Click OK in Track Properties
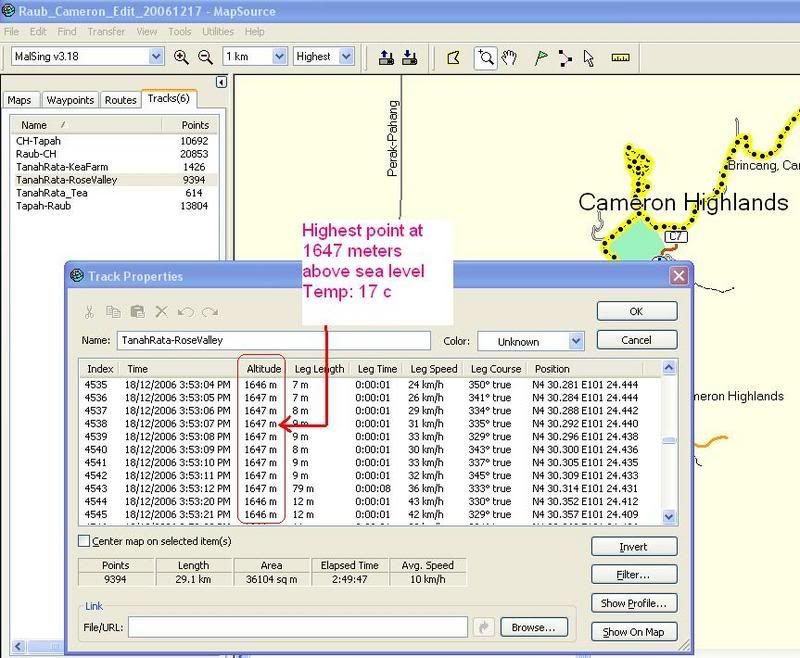Screen dimensions: 800x658 pos(637,311)
